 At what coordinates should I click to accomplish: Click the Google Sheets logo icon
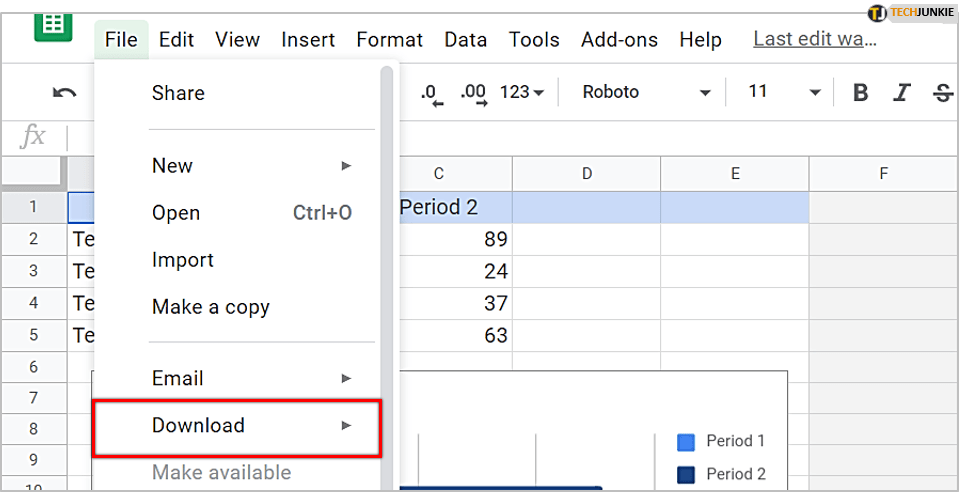pyautogui.click(x=53, y=24)
